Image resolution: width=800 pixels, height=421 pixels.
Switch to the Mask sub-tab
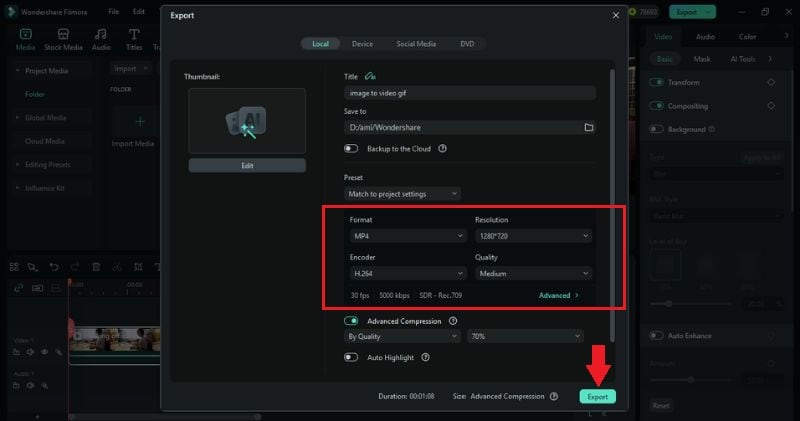coord(702,59)
